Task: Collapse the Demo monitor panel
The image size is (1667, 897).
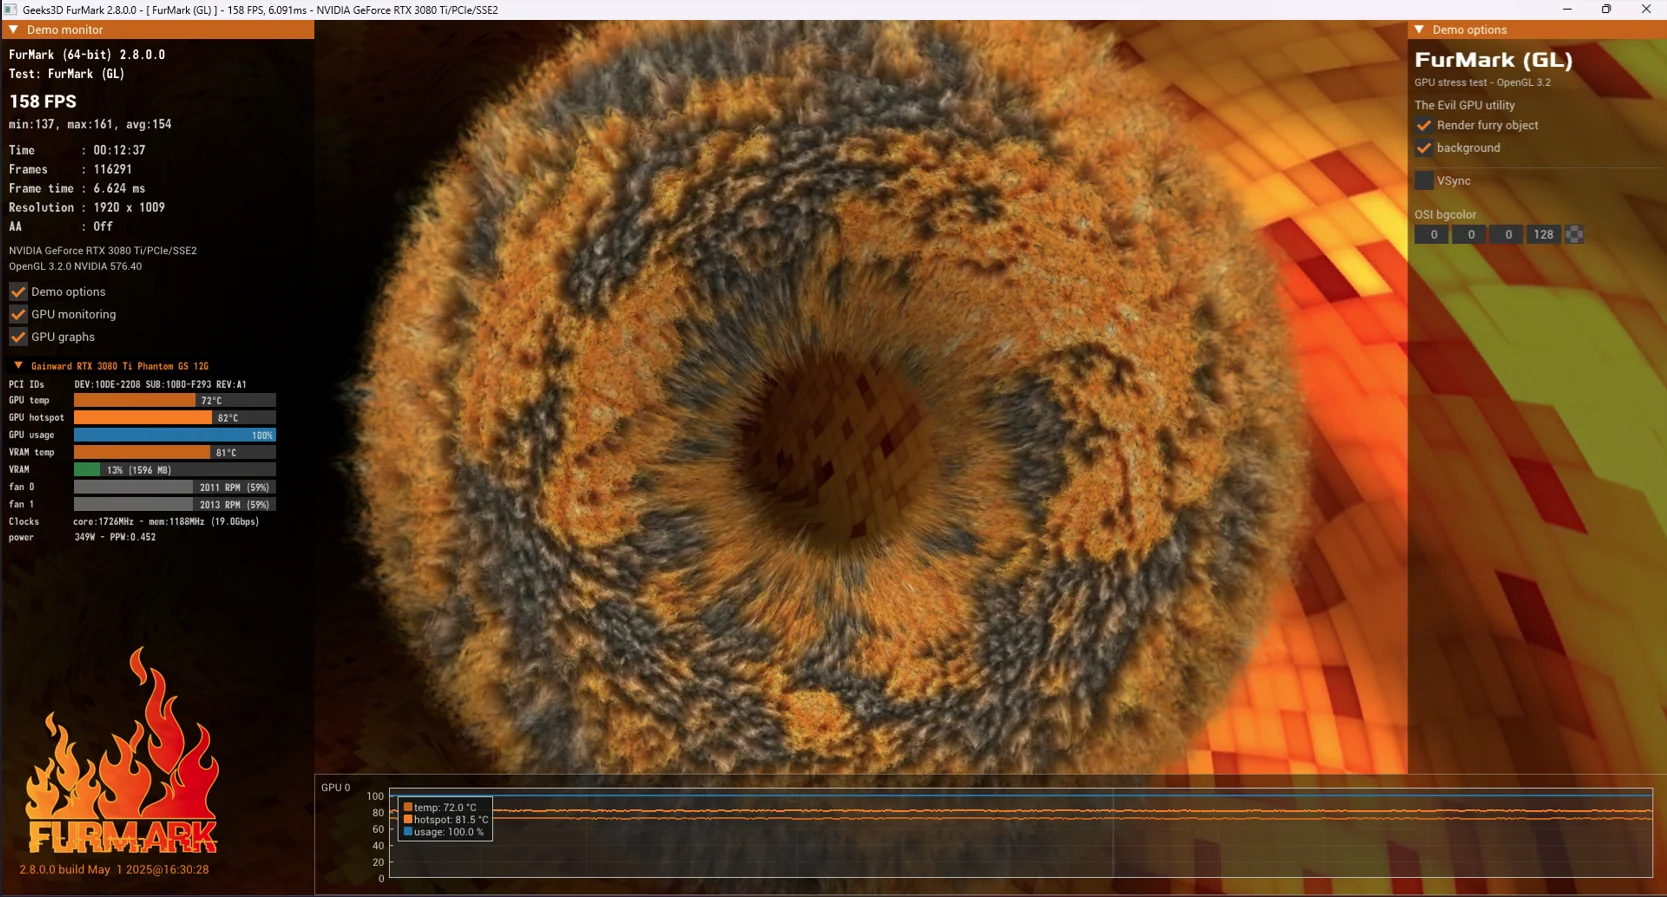Action: [14, 30]
